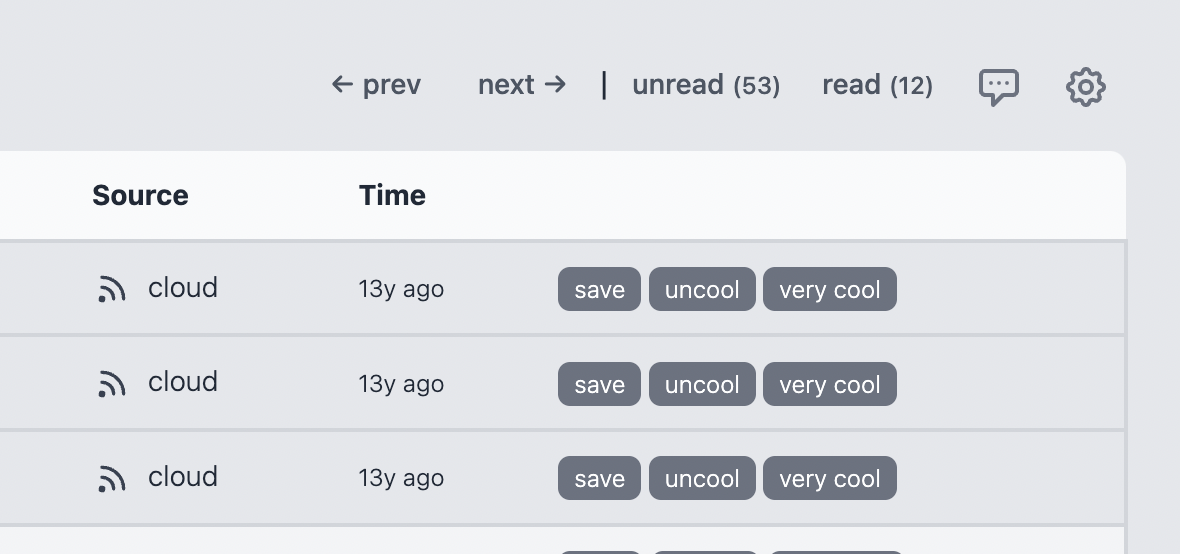Mark third cloud item as uncool
1180x554 pixels.
tap(702, 478)
